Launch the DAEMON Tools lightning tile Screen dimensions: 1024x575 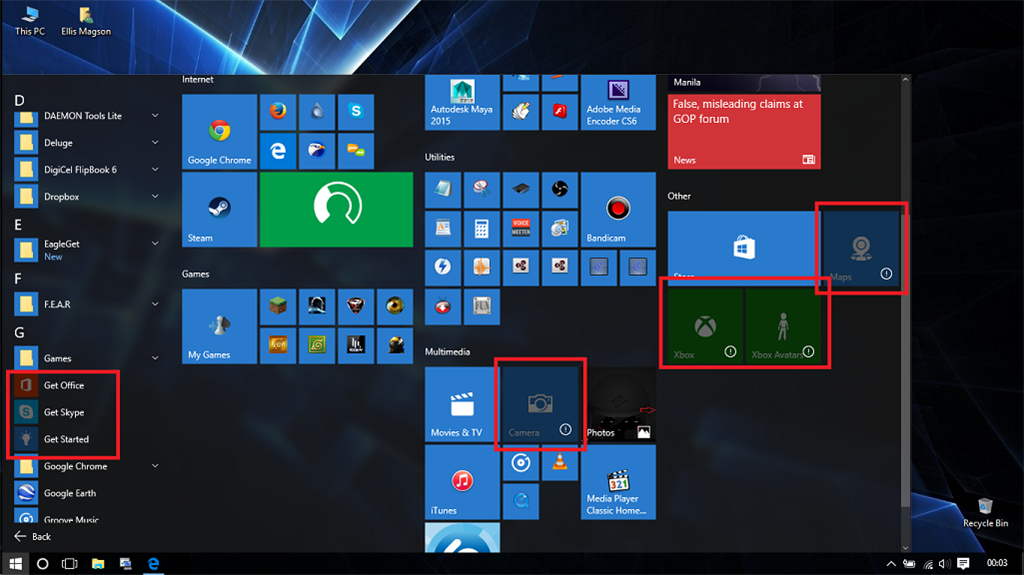point(443,268)
